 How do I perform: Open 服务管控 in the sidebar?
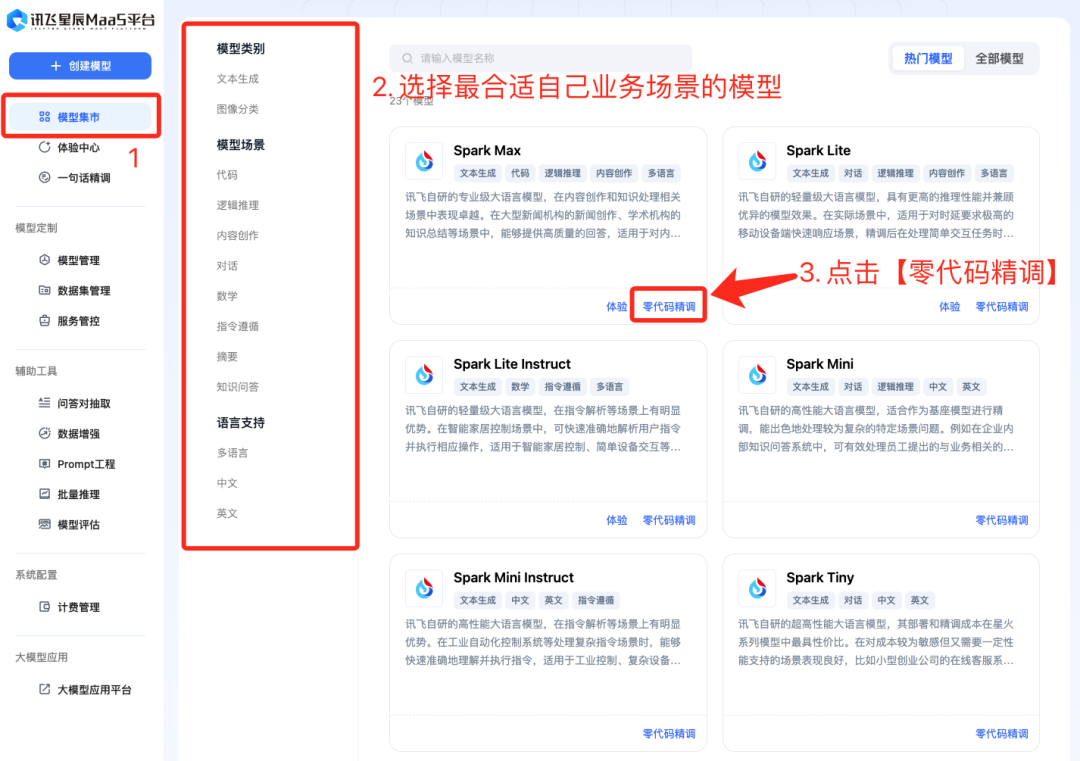[x=80, y=321]
